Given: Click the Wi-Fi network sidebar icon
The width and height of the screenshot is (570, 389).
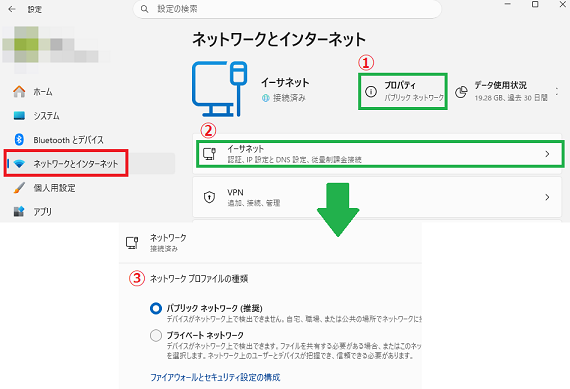Looking at the screenshot, I should tap(19, 164).
